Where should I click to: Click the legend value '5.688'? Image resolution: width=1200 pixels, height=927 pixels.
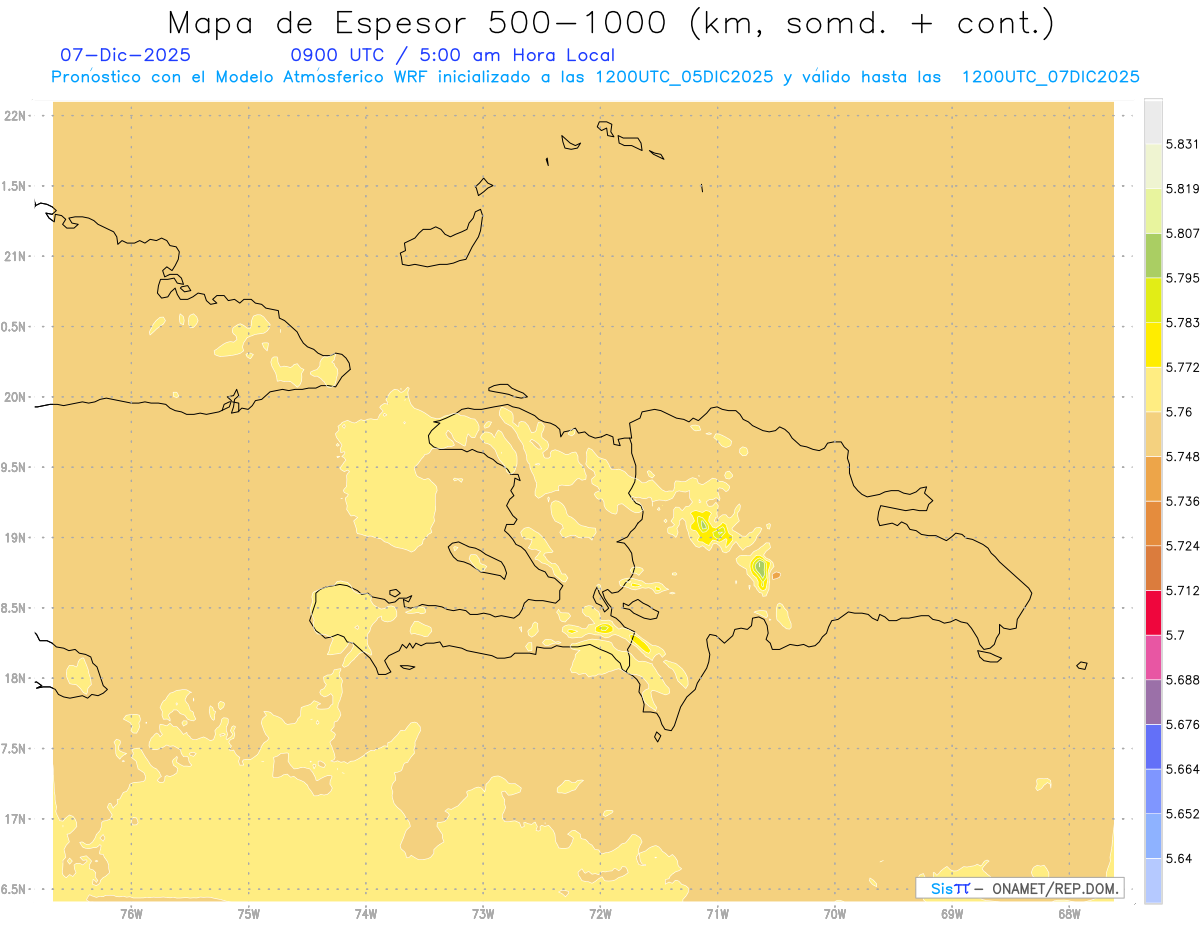[1183, 680]
